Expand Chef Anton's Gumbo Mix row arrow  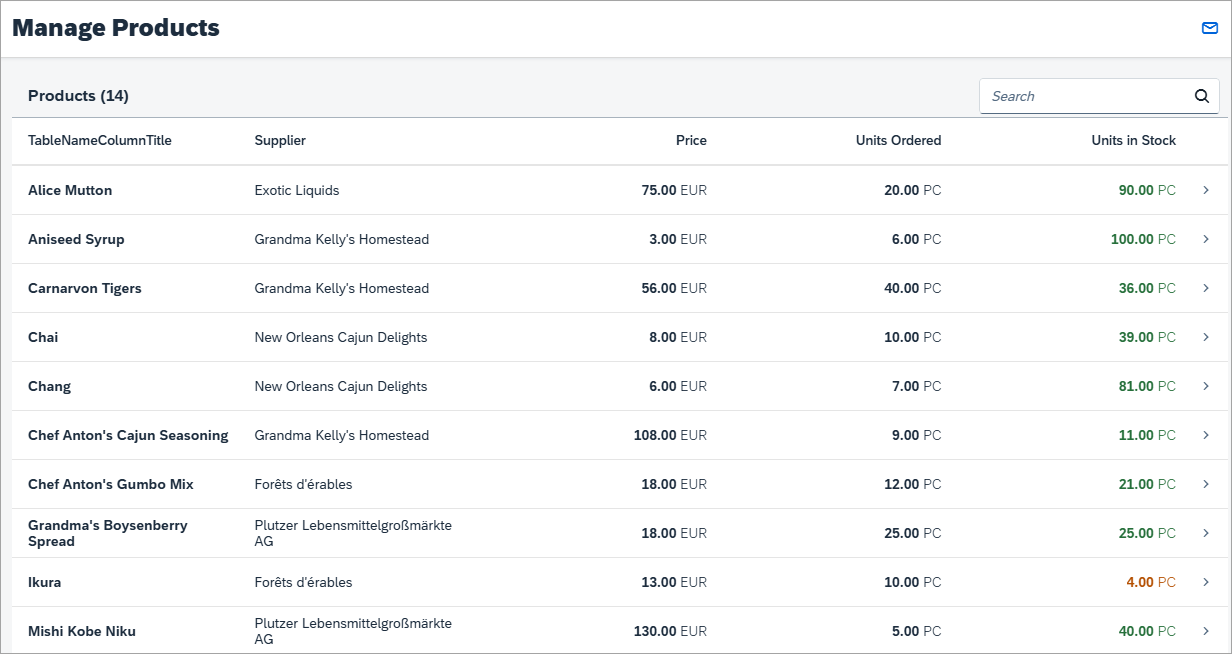(1206, 484)
